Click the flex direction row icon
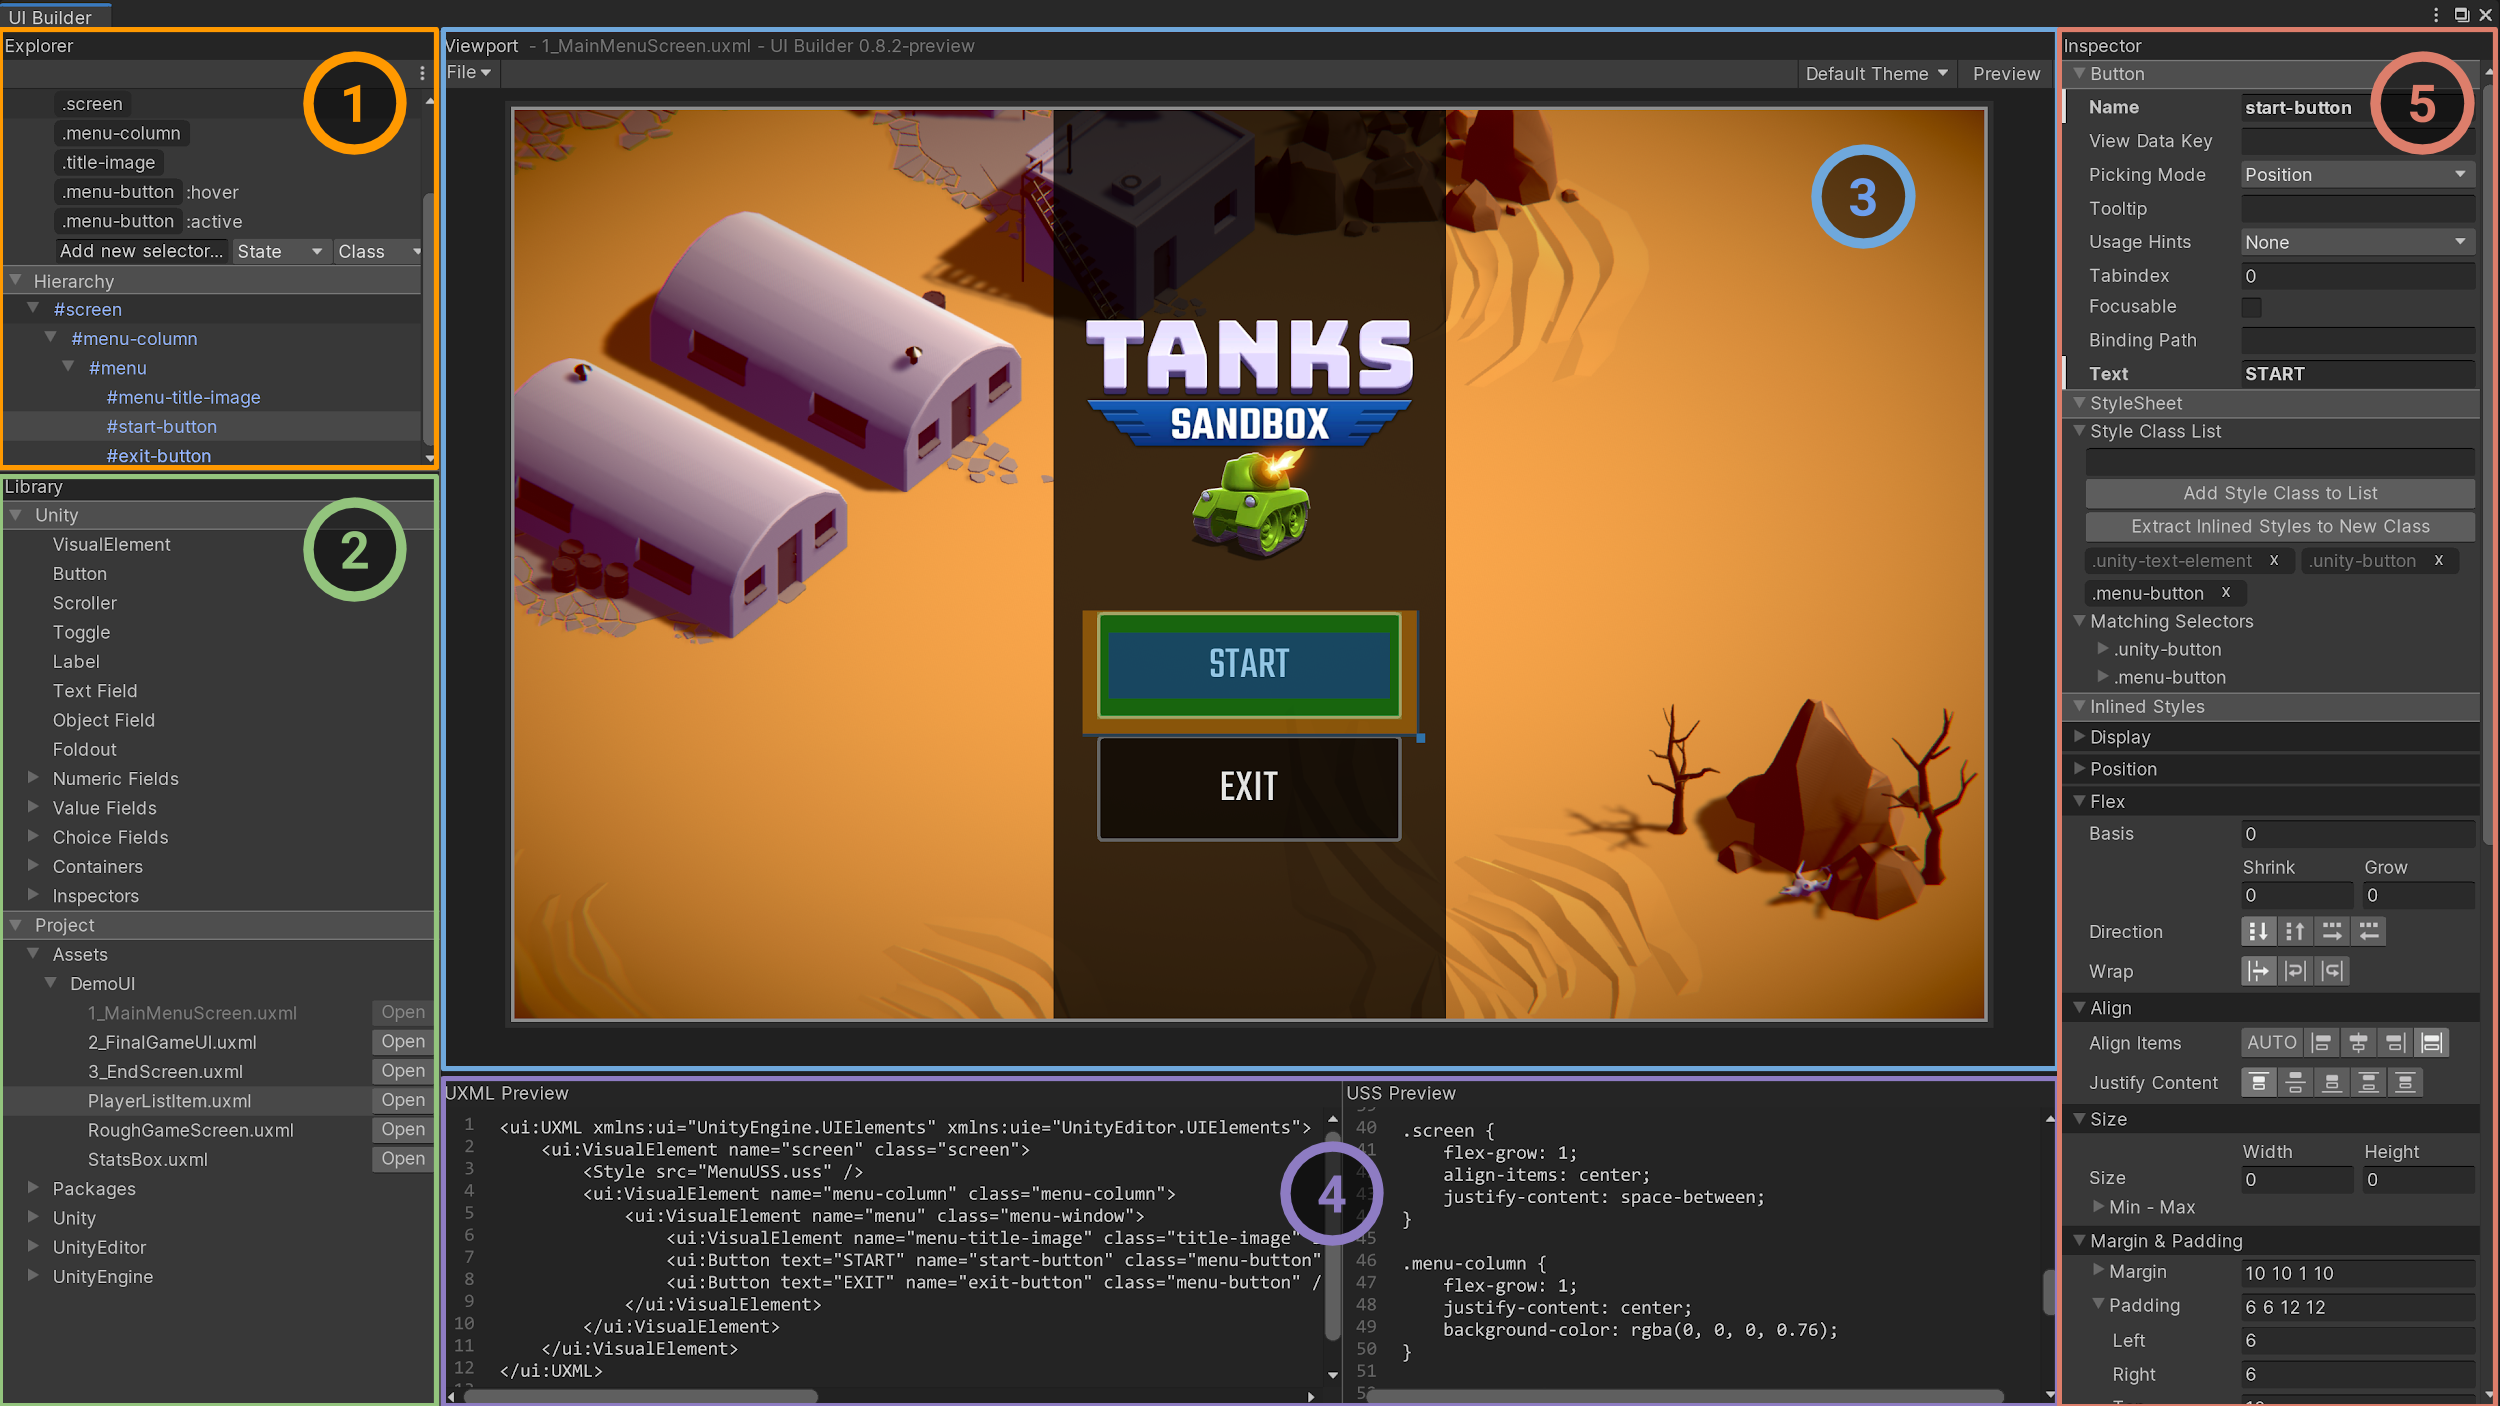This screenshot has height=1406, width=2500. [x=2332, y=930]
